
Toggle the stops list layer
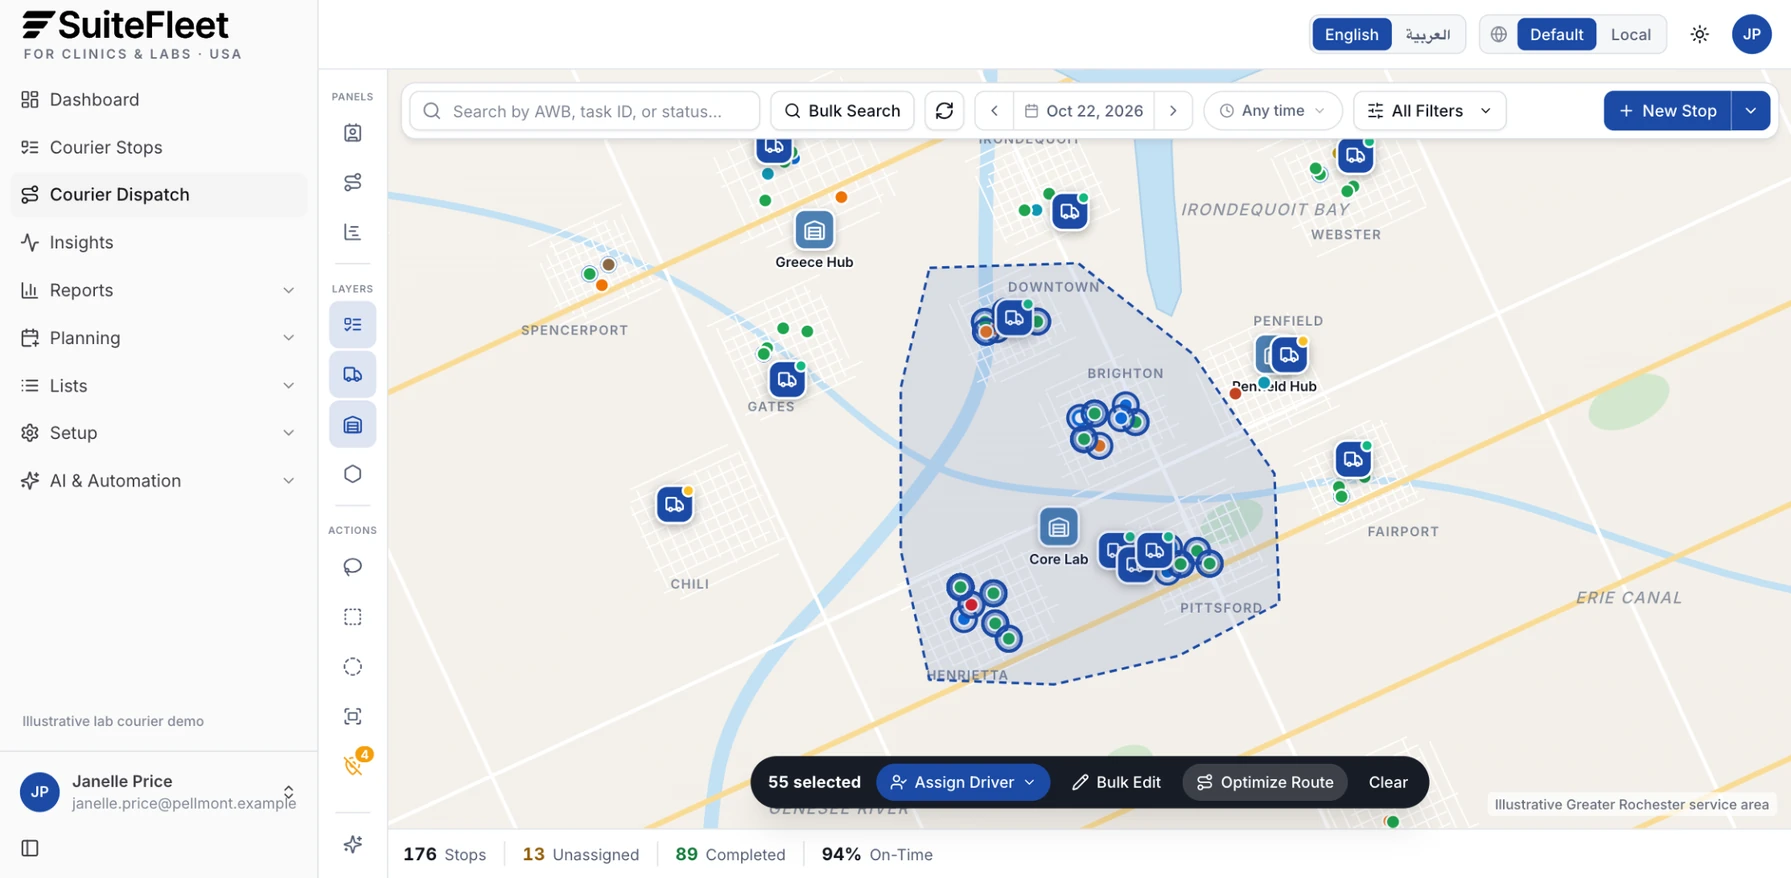click(x=353, y=325)
